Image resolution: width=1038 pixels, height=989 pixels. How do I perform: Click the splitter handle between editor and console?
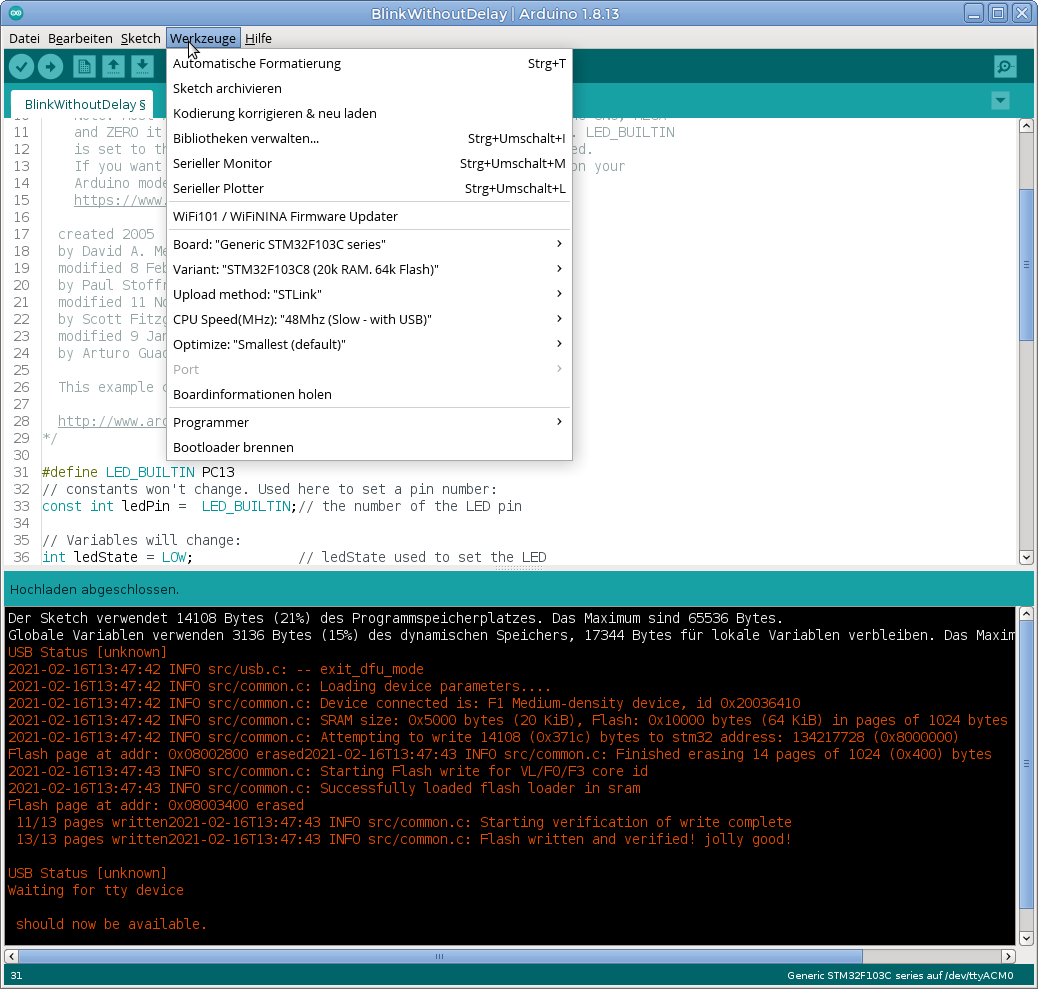[x=518, y=568]
